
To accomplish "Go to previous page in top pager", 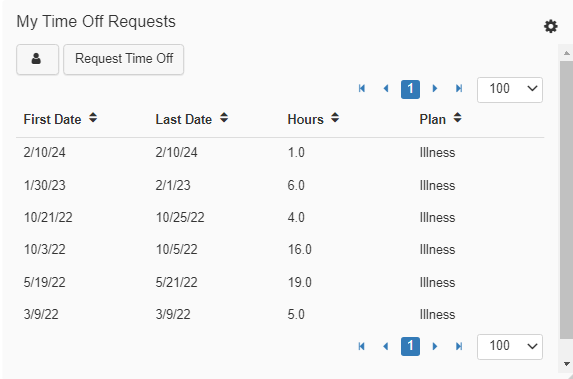I will (x=386, y=88).
